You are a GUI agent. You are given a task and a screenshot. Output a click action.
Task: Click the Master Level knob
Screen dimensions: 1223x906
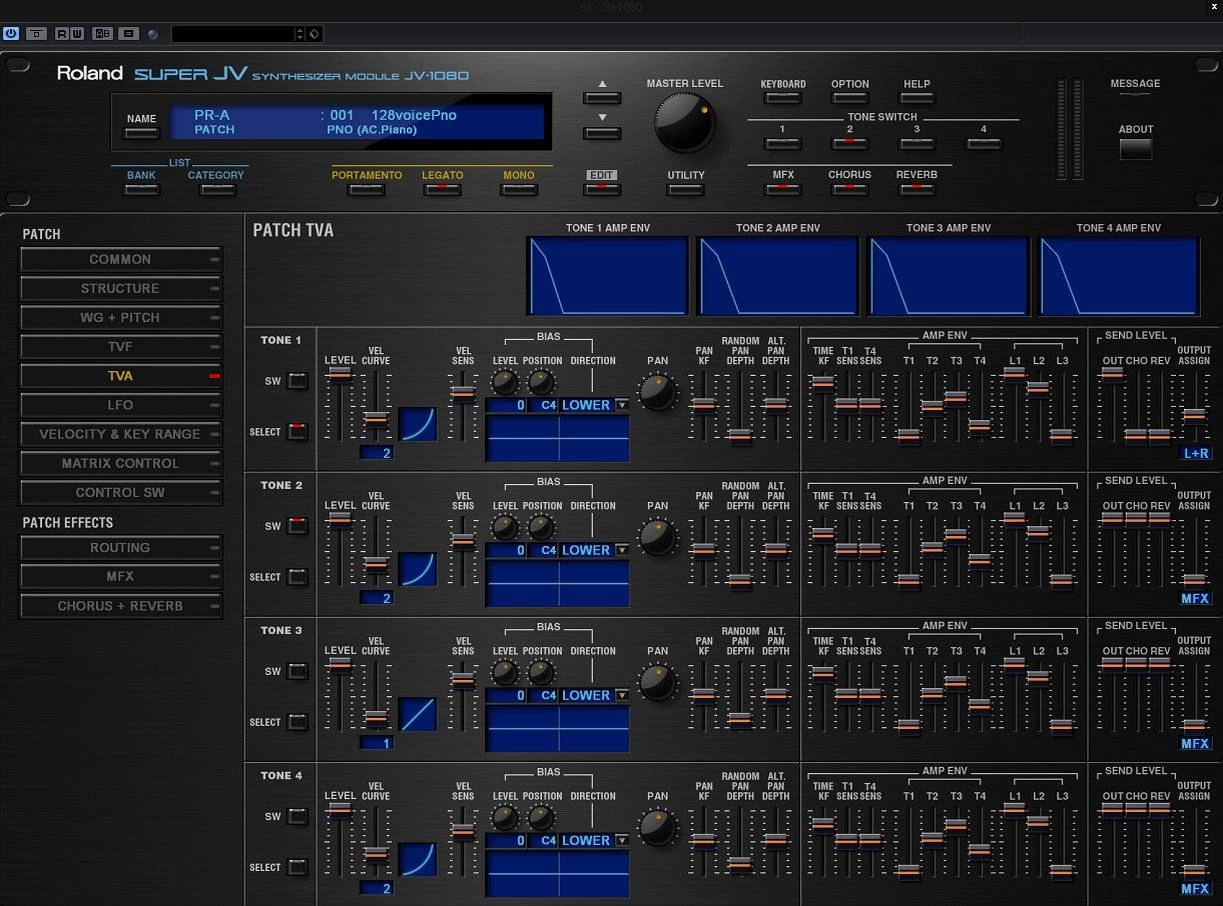(685, 122)
